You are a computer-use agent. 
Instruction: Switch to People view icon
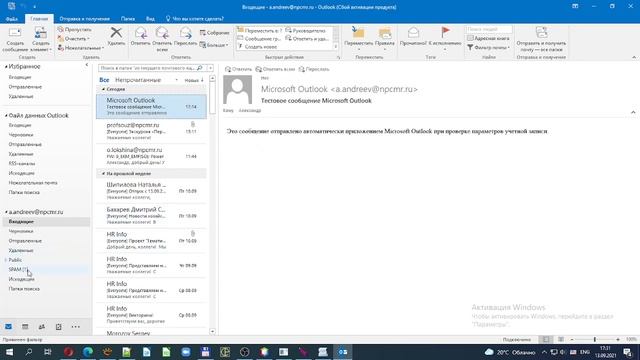[42, 327]
